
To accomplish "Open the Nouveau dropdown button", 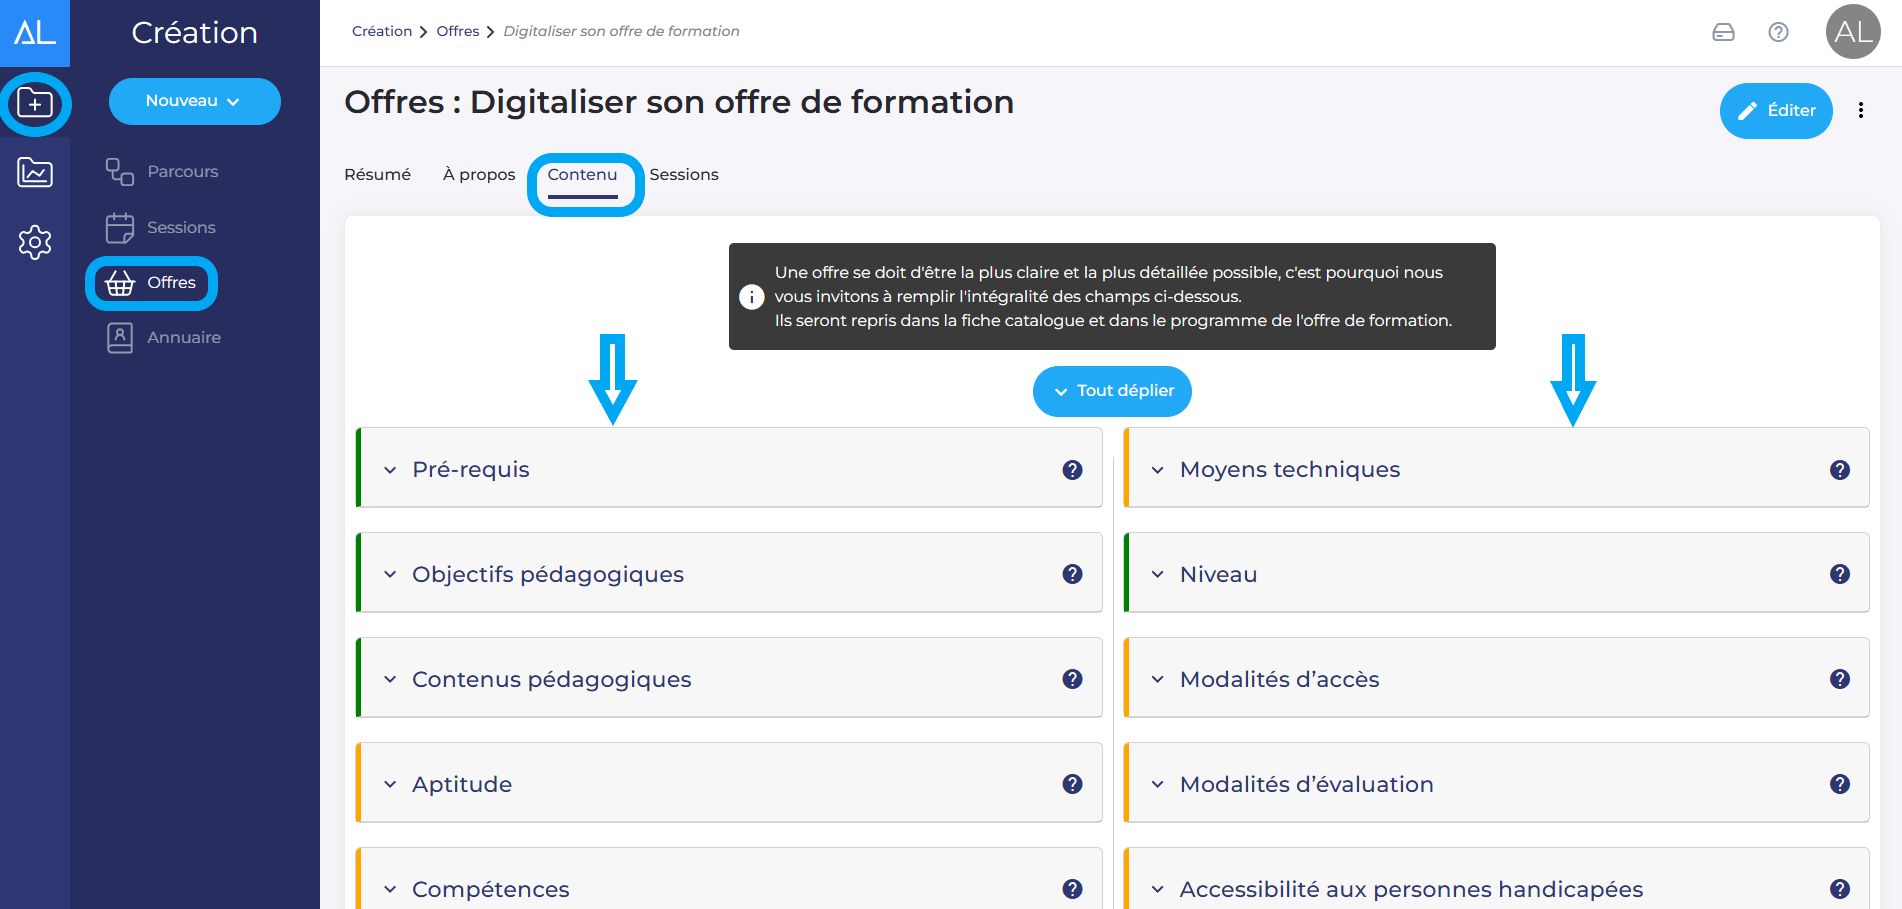I will (x=194, y=101).
